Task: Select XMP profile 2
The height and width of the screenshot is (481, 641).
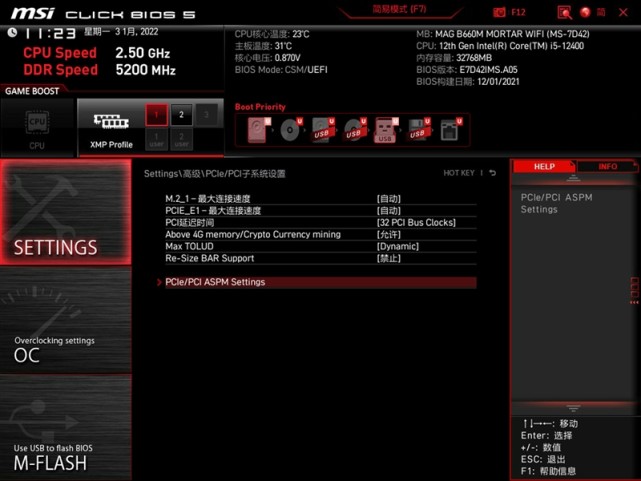Action: 181,115
